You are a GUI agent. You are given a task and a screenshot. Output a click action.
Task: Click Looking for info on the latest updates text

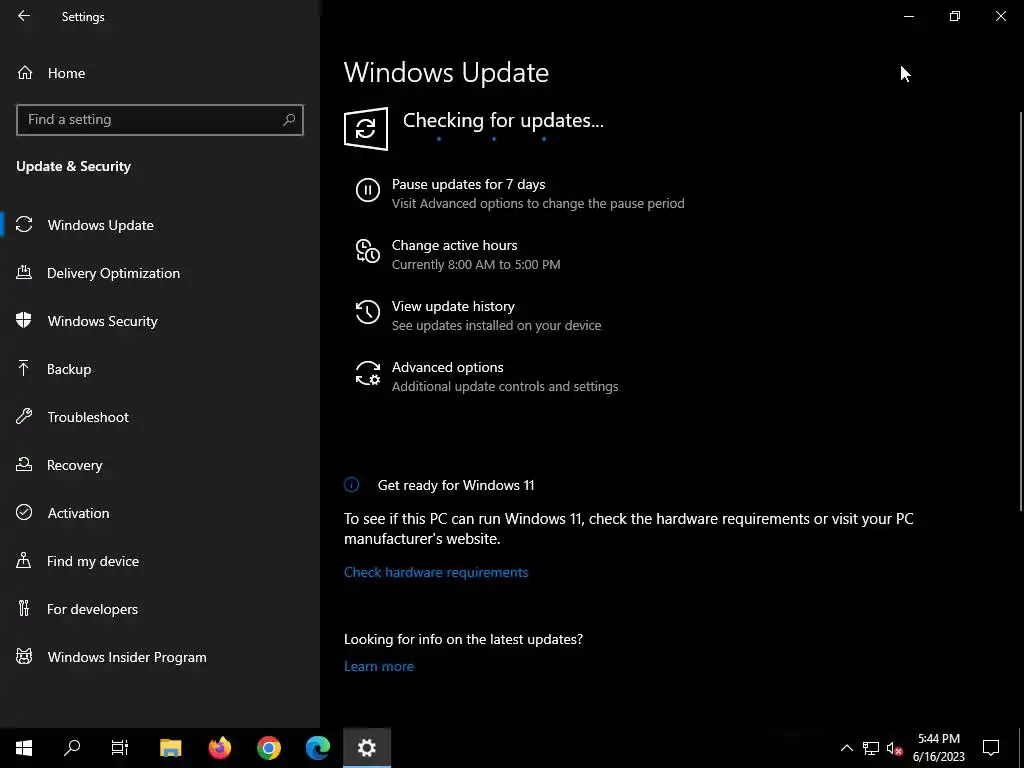click(464, 639)
